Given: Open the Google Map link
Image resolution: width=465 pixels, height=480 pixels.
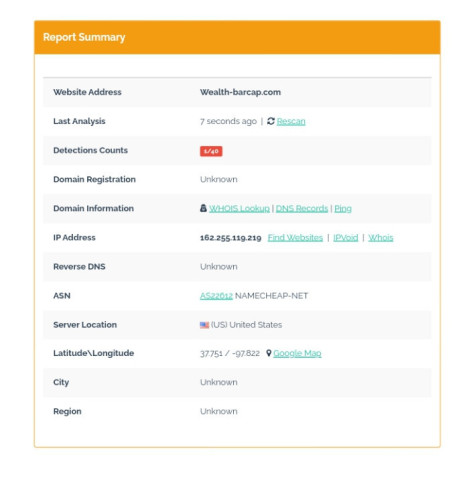Looking at the screenshot, I should point(297,353).
